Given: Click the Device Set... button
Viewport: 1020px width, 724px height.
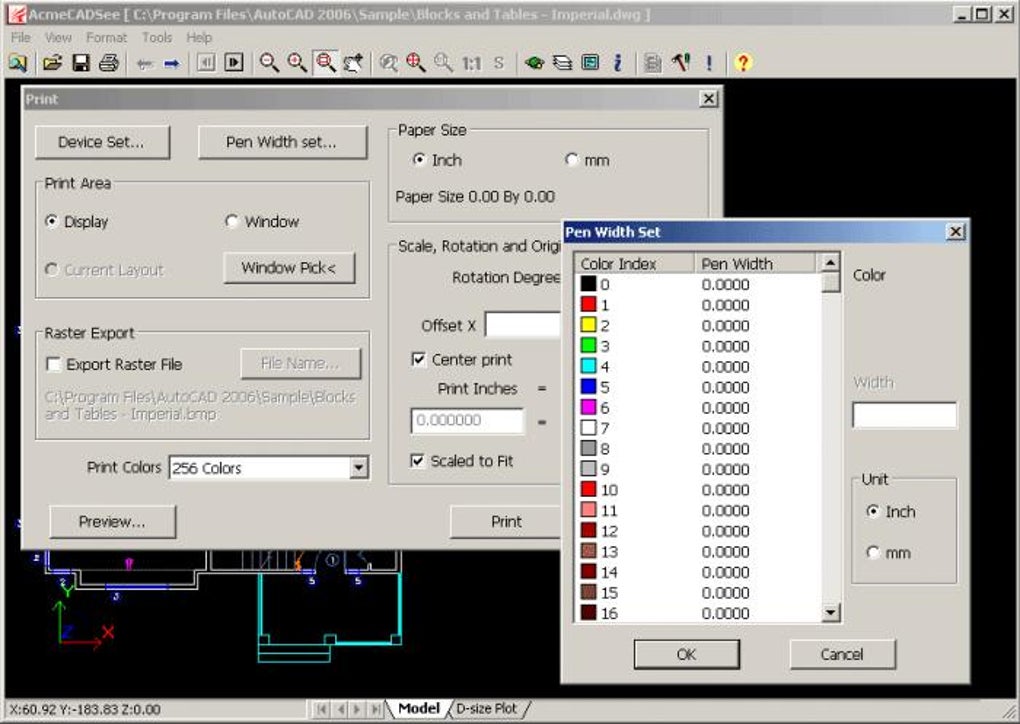Looking at the screenshot, I should (x=102, y=142).
